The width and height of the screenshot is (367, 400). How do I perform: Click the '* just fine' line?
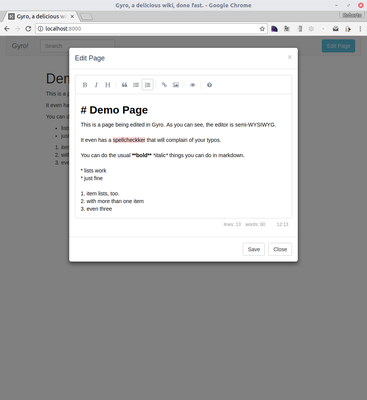[92, 178]
